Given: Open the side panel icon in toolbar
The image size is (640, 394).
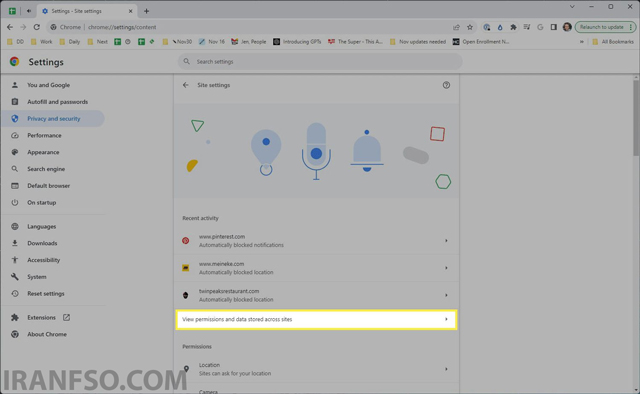Looking at the screenshot, I should pos(553,27).
